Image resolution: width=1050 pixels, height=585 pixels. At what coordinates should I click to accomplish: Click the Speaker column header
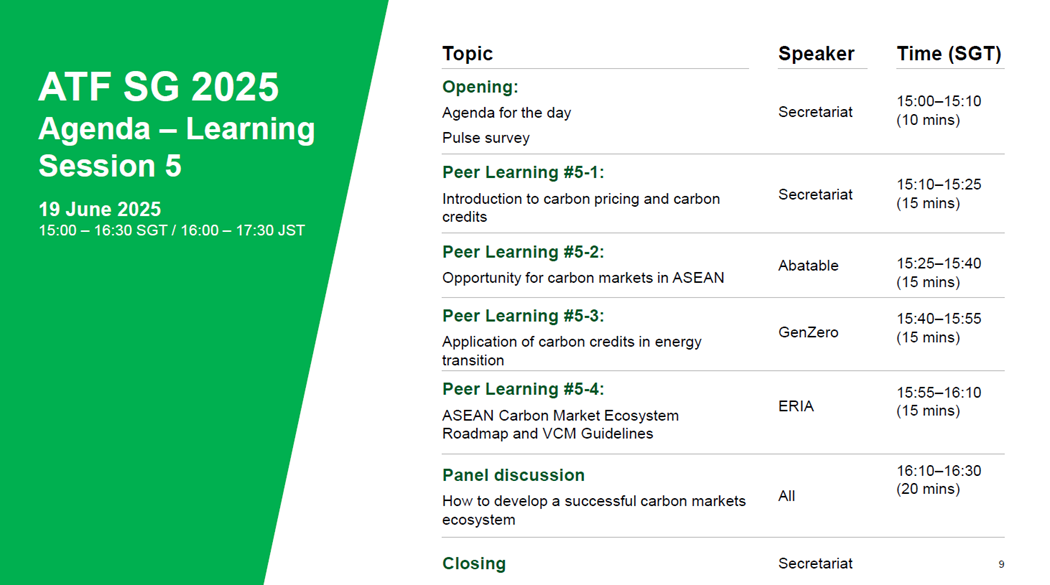click(816, 54)
